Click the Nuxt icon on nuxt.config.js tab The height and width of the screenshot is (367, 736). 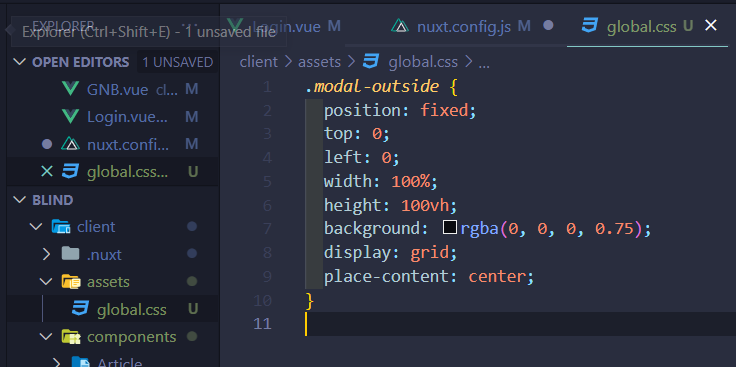tap(400, 26)
